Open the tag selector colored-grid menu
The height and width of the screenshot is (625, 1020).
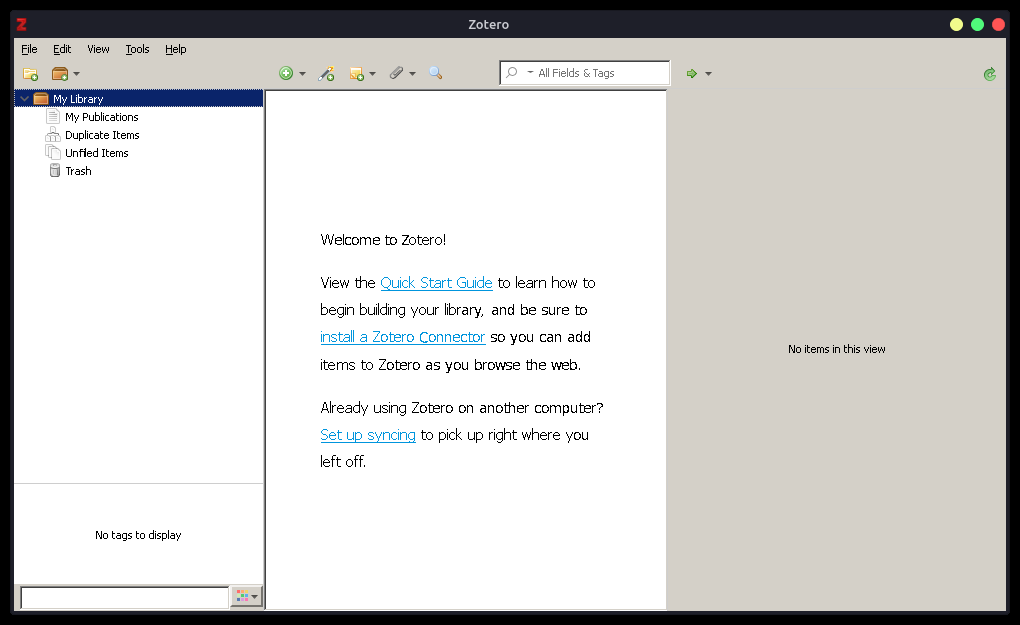point(246,597)
